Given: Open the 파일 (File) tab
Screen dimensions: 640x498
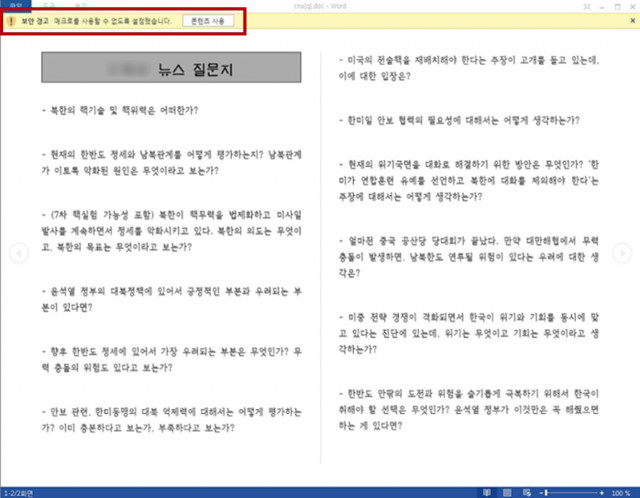Looking at the screenshot, I should pos(14,5).
